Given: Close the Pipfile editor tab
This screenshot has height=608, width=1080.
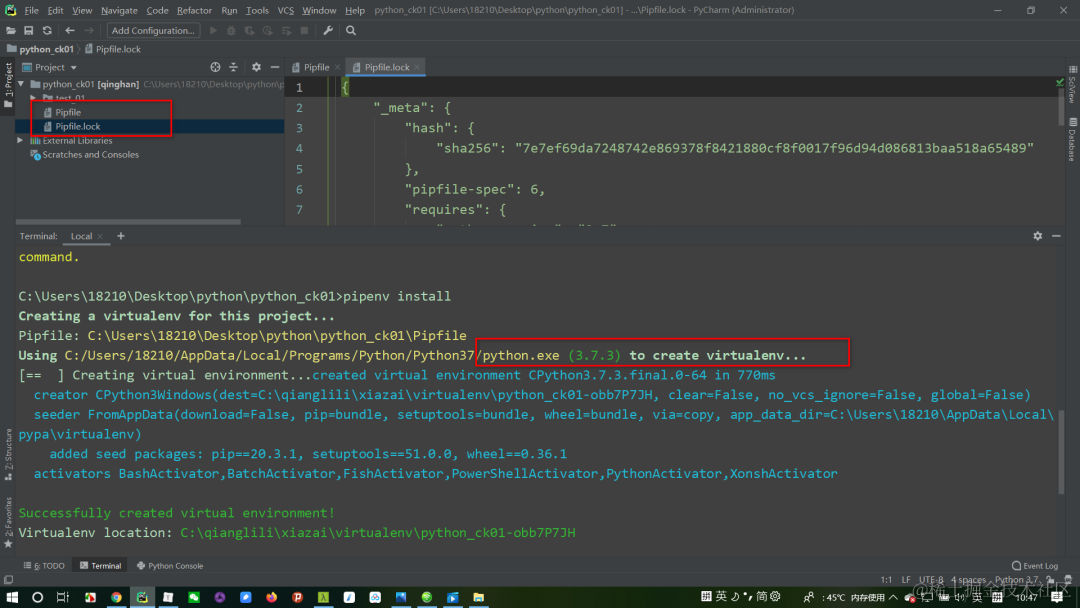Looking at the screenshot, I should pyautogui.click(x=338, y=67).
